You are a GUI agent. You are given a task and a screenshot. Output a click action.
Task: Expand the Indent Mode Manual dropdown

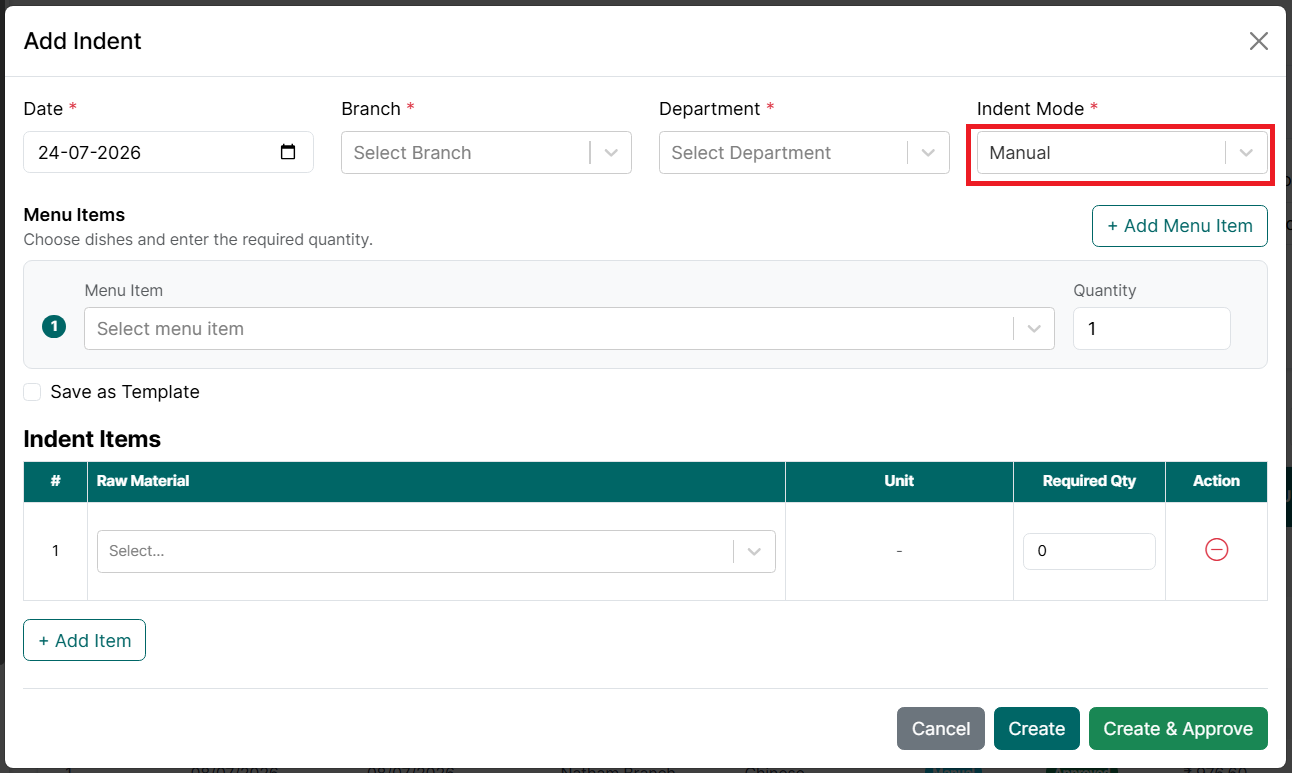1122,153
